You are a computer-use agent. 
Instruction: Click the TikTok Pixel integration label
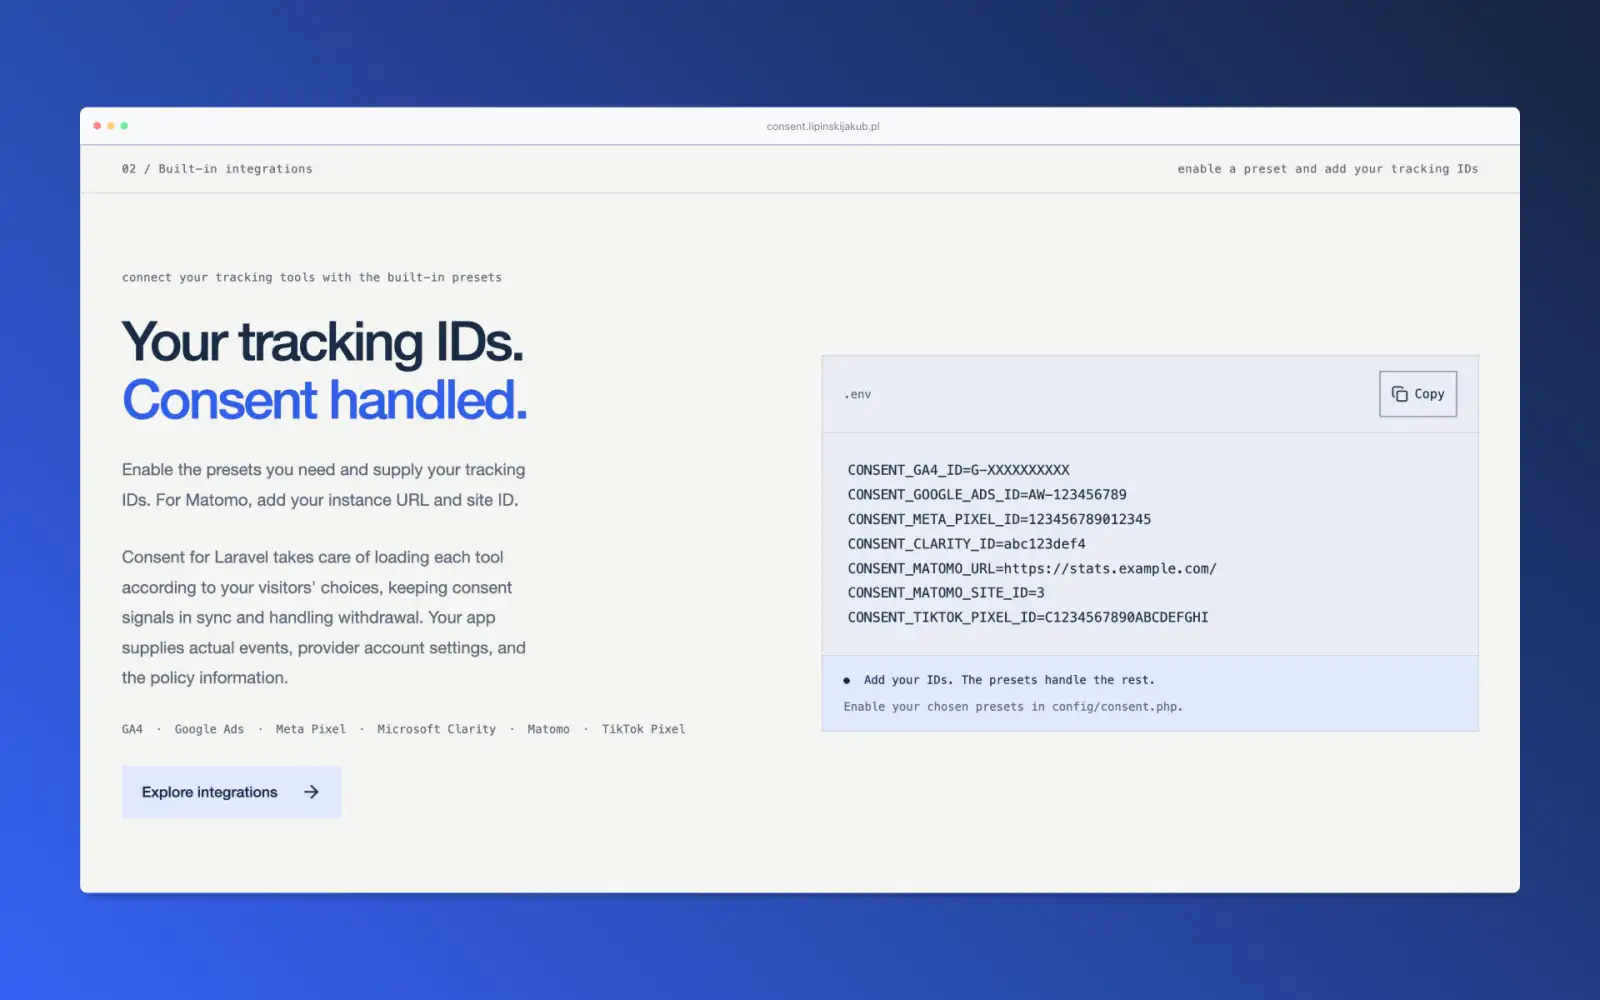pos(643,729)
